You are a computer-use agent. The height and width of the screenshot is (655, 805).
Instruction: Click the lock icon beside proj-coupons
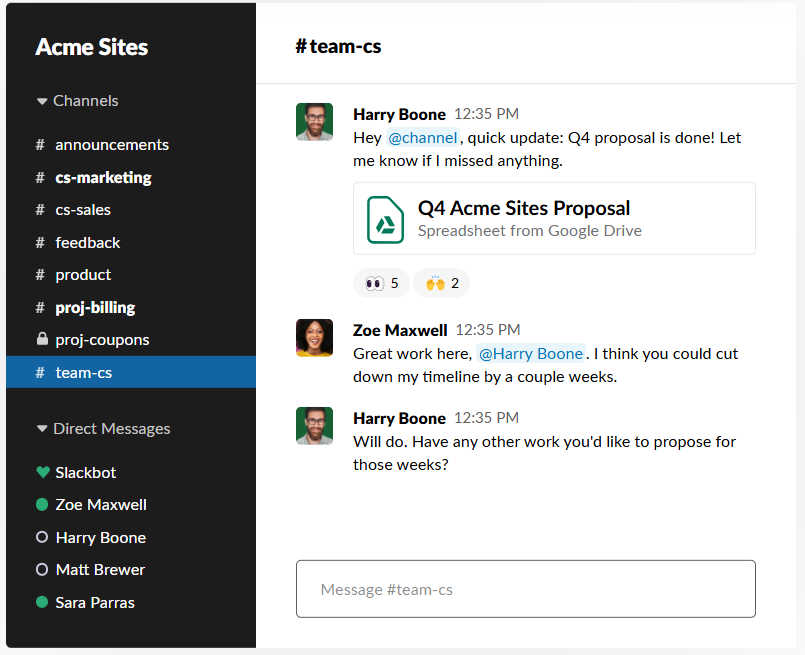coord(41,340)
